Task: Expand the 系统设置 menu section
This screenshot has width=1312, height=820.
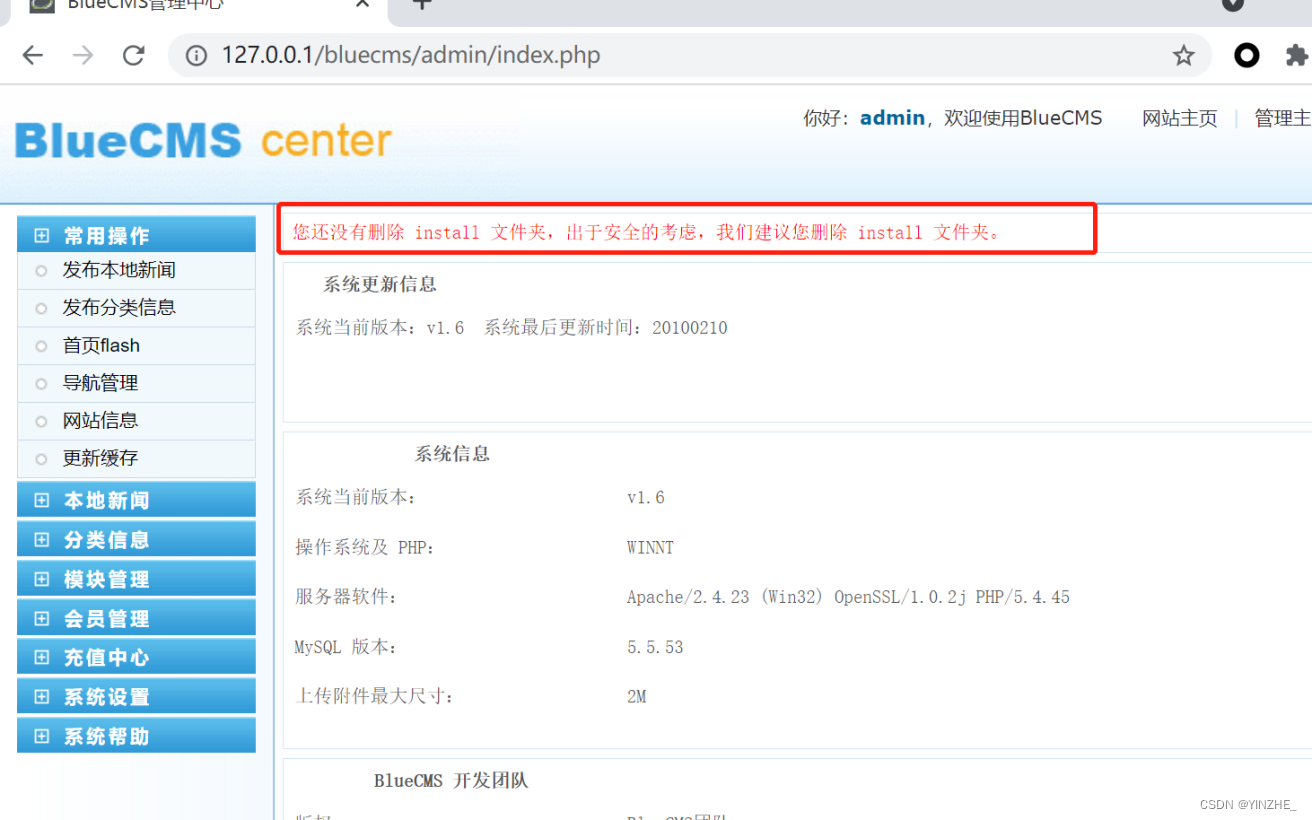Action: [136, 697]
